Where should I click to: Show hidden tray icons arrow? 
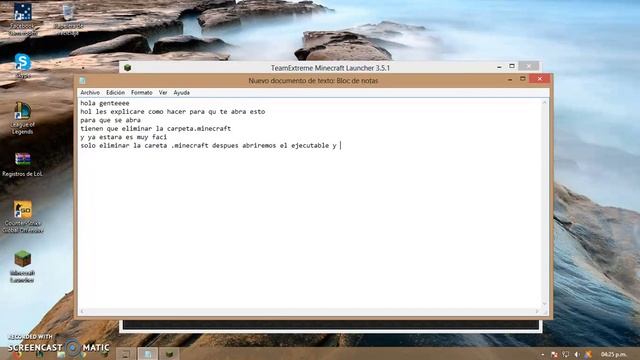pos(543,354)
